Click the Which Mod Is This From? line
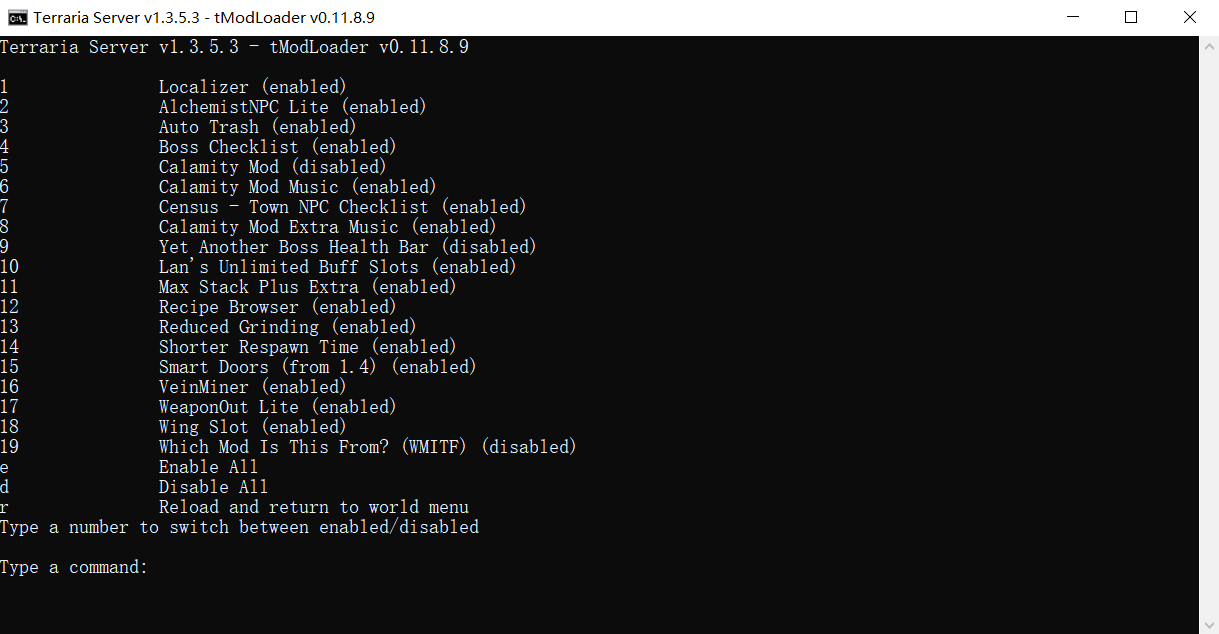This screenshot has height=634, width=1219. 367,447
